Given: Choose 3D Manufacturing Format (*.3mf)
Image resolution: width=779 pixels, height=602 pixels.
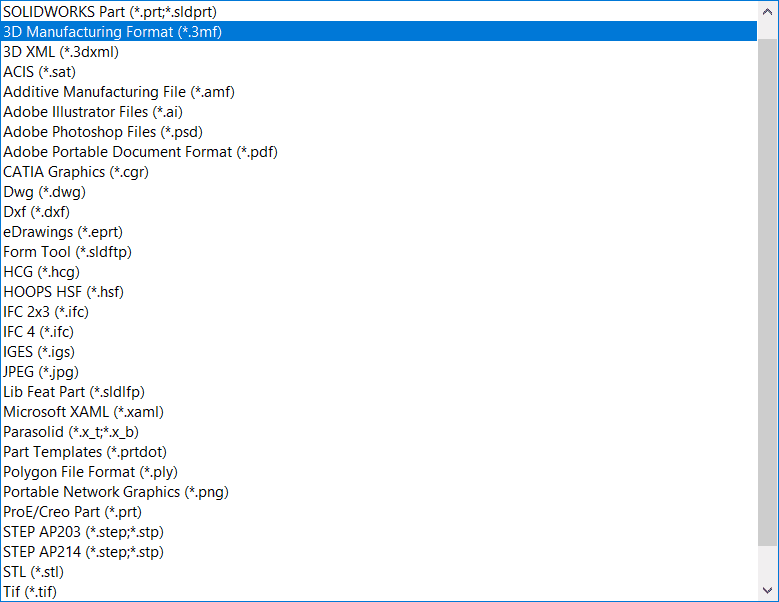Looking at the screenshot, I should pyautogui.click(x=379, y=31).
